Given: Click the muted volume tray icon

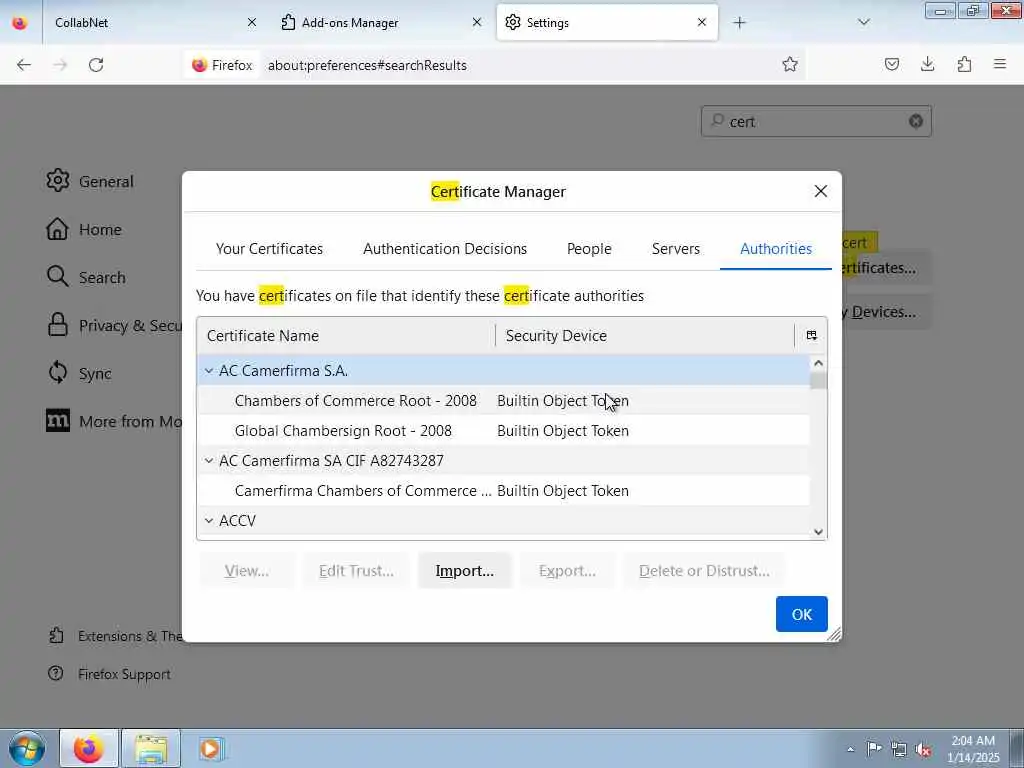Looking at the screenshot, I should click(923, 749).
